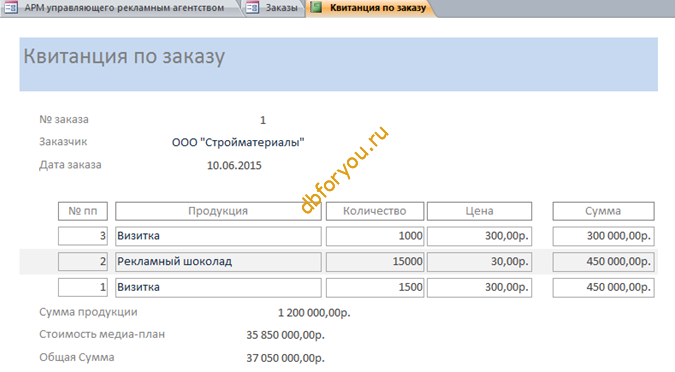Click customer name ООО "Стройматериалы"
Viewport: 675px width, 372px height.
[x=238, y=143]
